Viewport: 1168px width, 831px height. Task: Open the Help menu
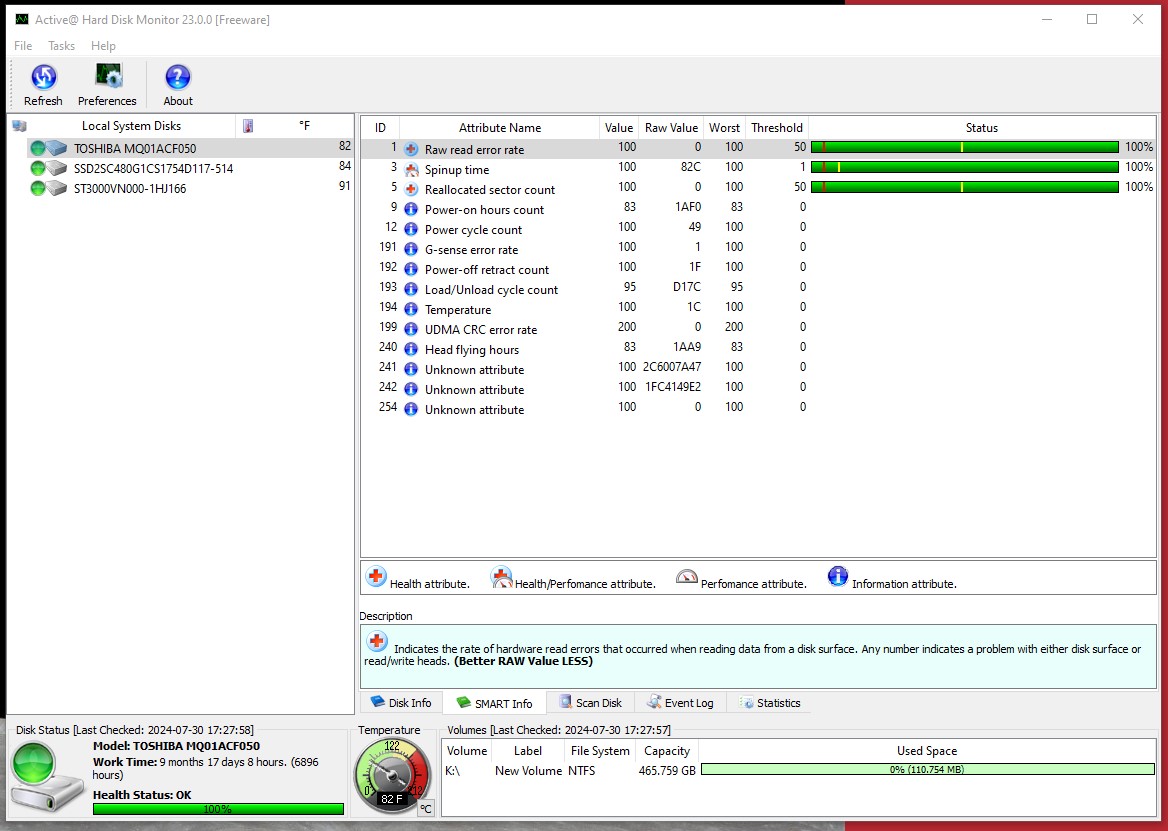click(x=103, y=45)
